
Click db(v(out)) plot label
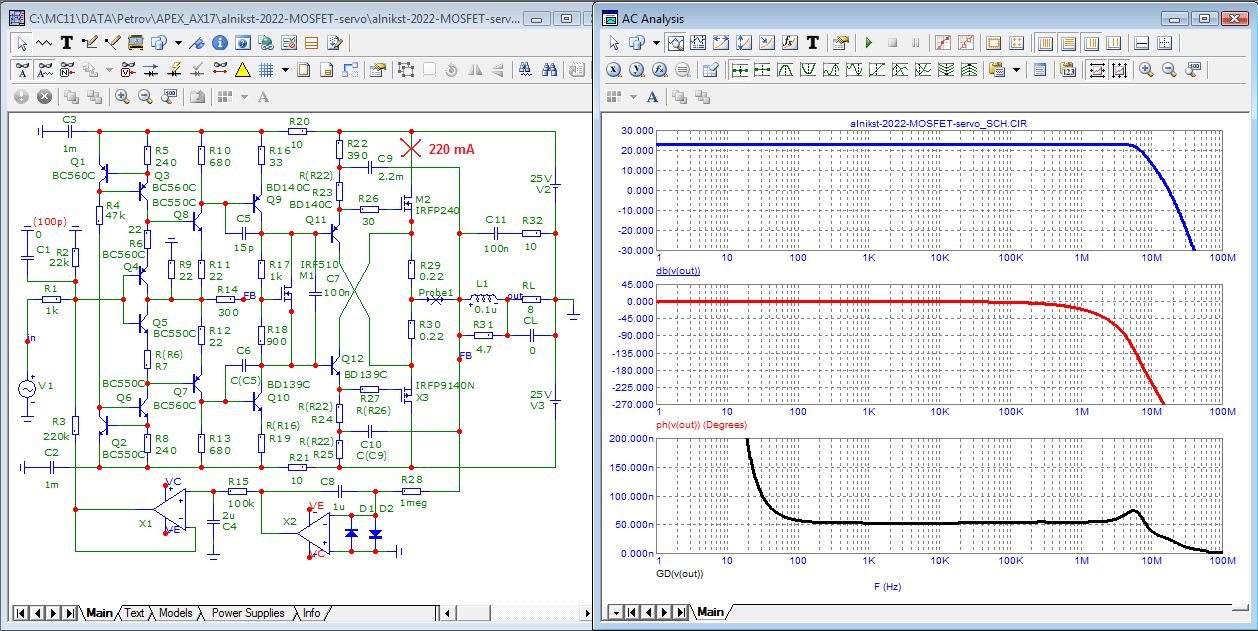[x=678, y=272]
